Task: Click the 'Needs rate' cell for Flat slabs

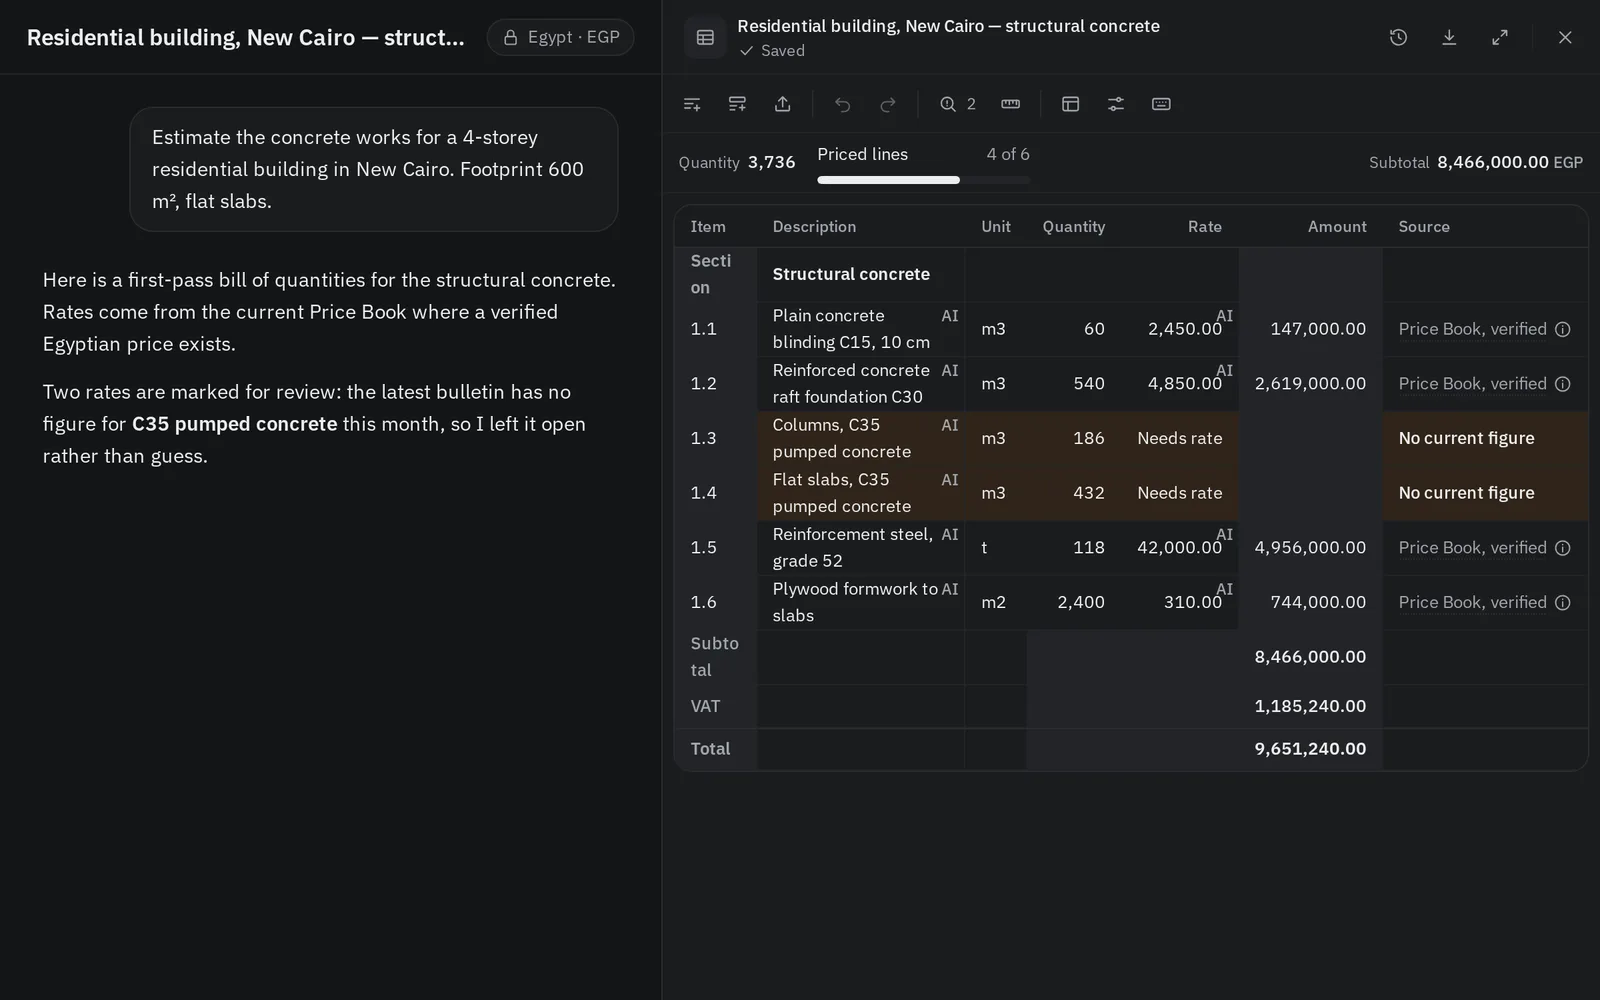Action: click(x=1179, y=493)
